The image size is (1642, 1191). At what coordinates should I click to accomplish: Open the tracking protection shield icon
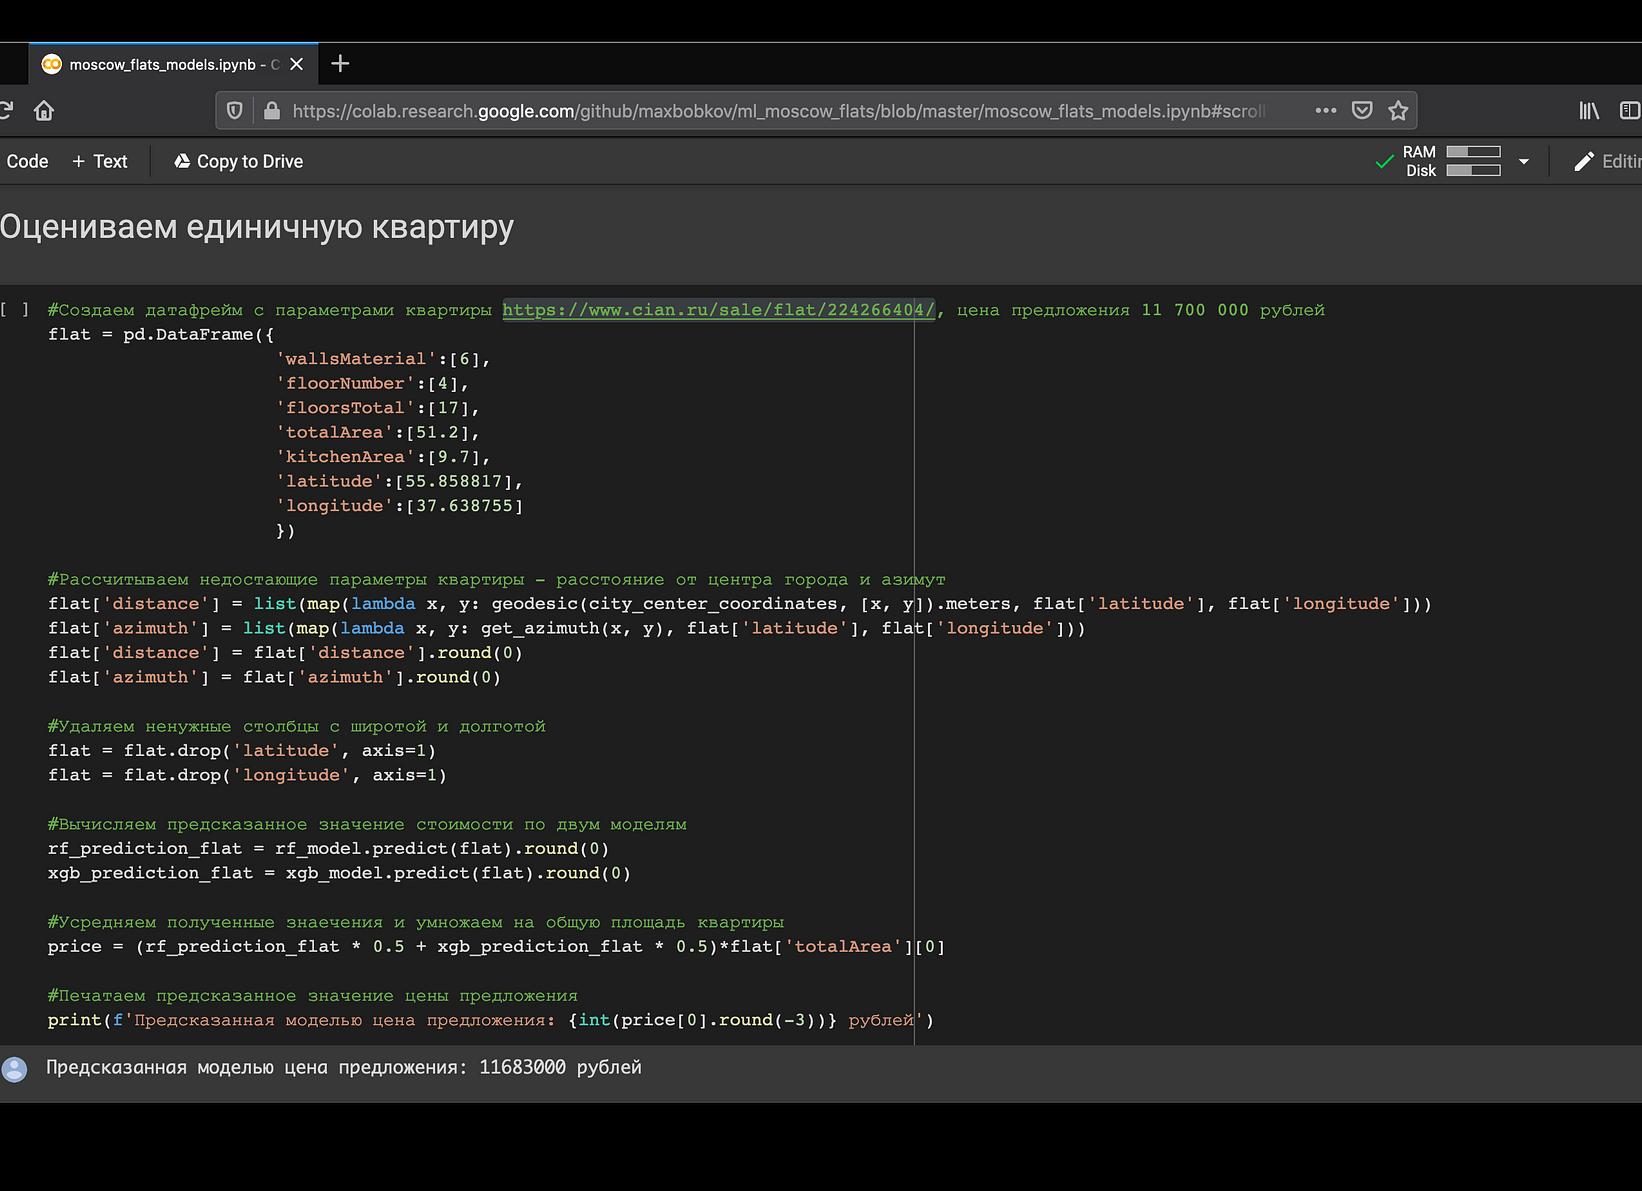click(x=235, y=111)
